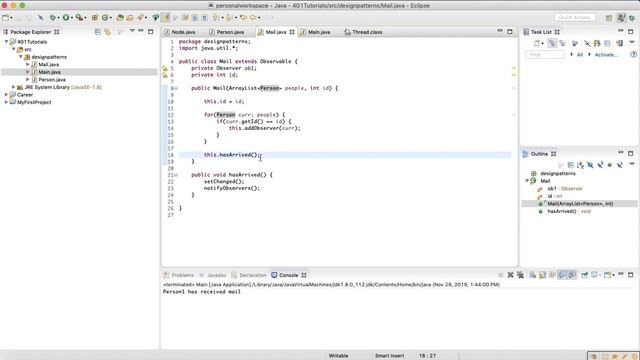Click the Quick Access search field

[575, 18]
